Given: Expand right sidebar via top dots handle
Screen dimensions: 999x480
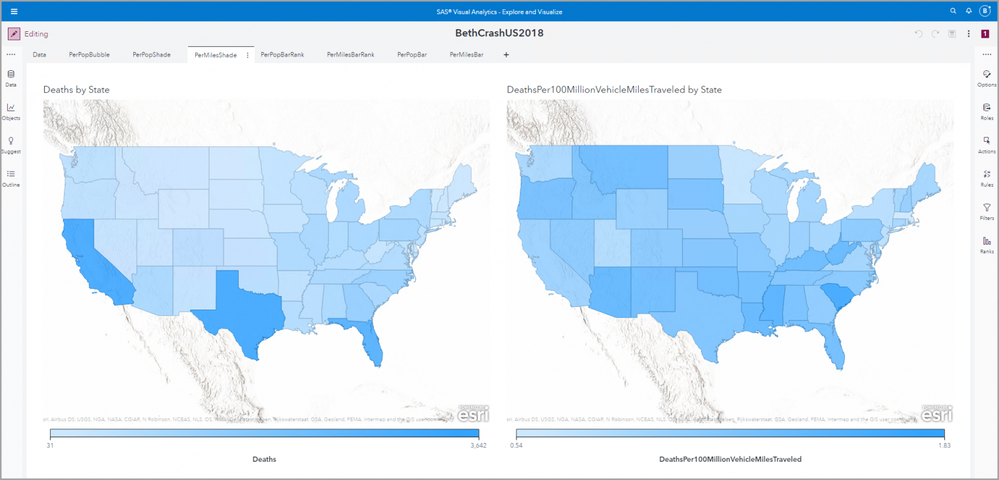Looking at the screenshot, I should tap(987, 55).
